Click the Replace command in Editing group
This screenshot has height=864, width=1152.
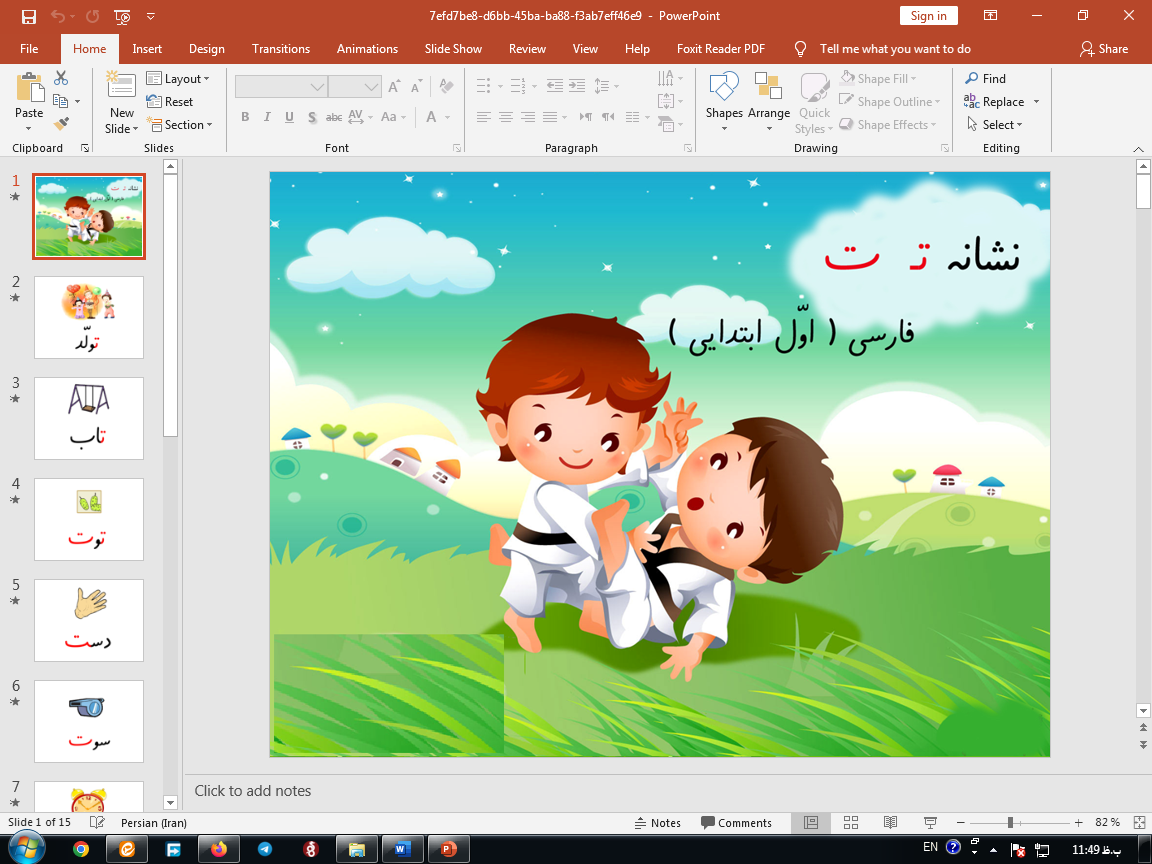pyautogui.click(x=1003, y=101)
